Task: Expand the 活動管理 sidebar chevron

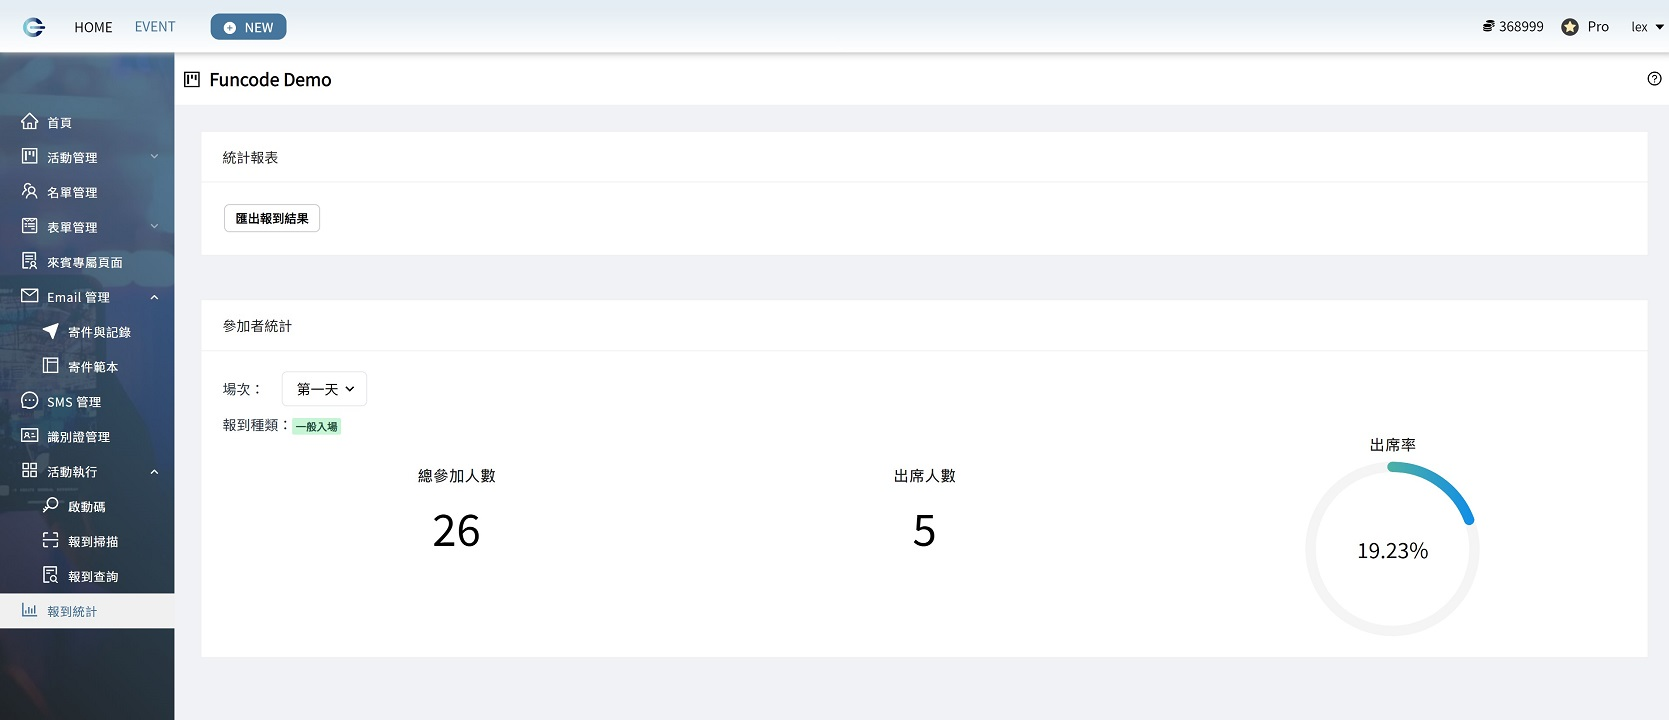Action: pos(154,157)
